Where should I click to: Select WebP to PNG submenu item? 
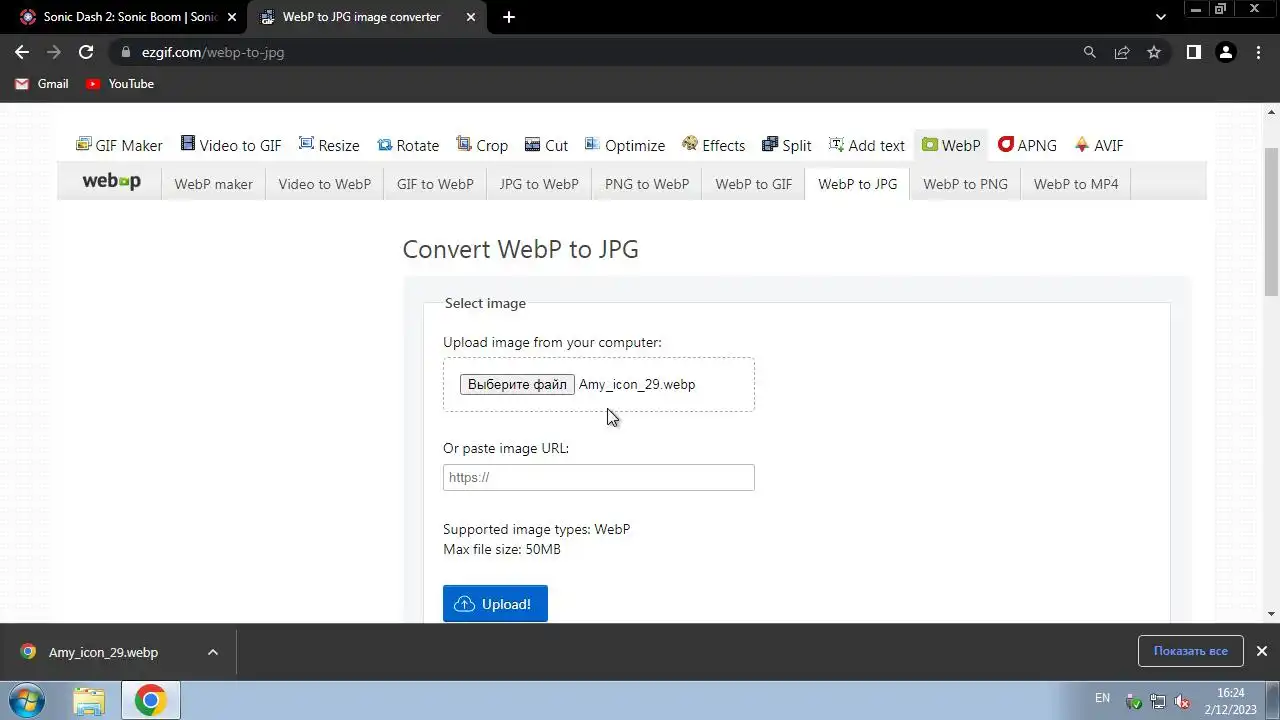click(x=965, y=184)
